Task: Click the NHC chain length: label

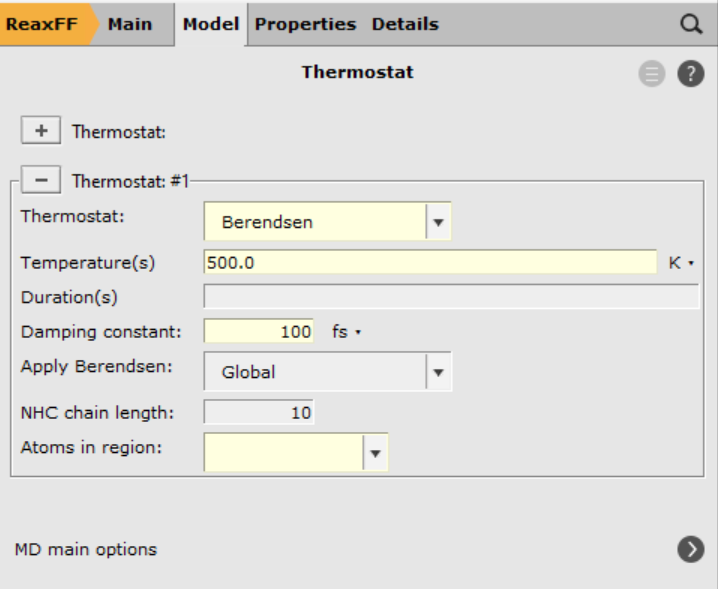Action: [x=98, y=413]
